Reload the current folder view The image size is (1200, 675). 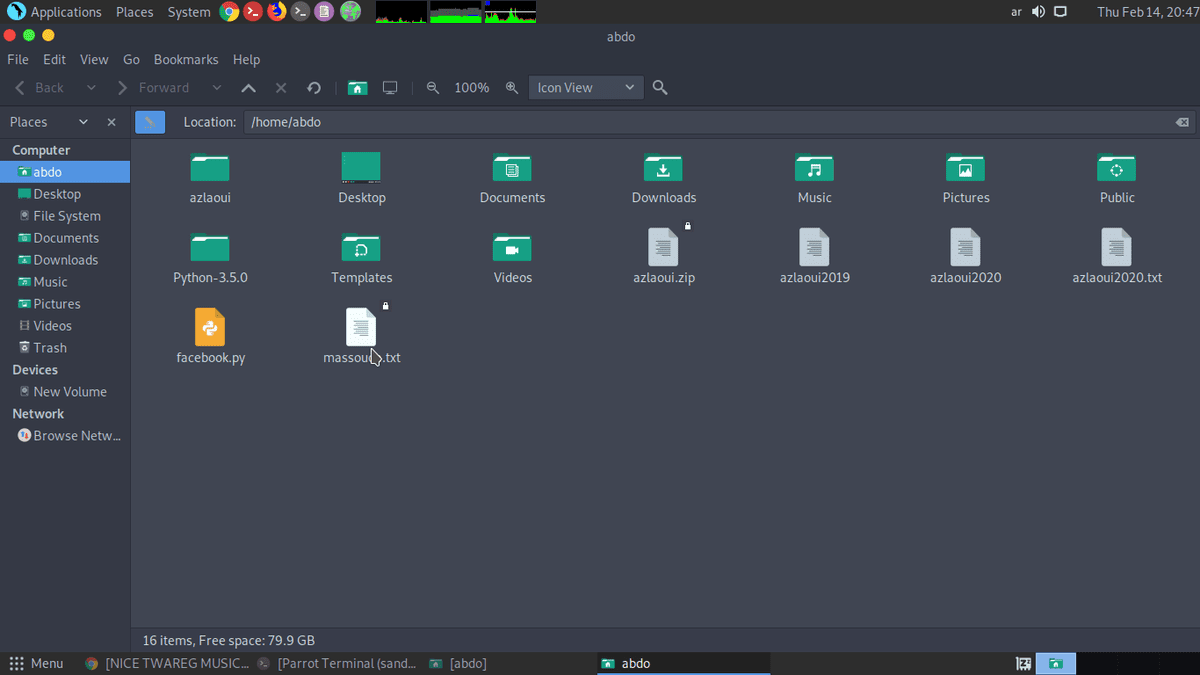point(314,88)
